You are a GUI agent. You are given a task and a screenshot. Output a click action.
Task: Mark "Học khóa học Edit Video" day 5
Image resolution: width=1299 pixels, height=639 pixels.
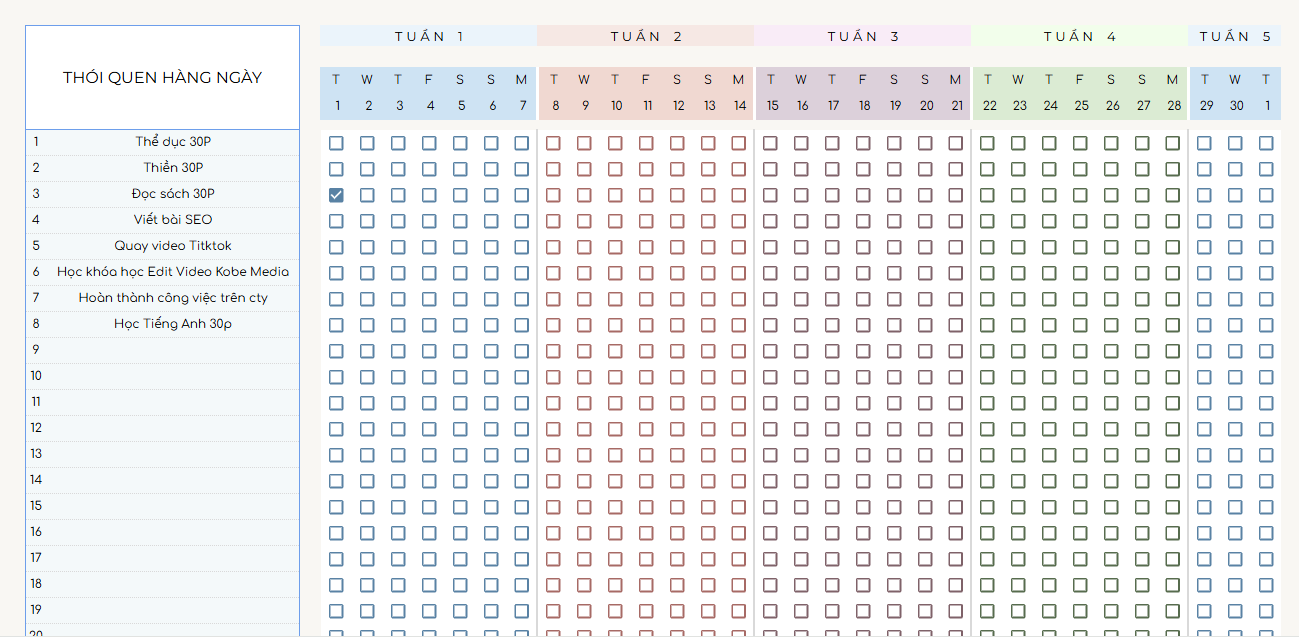460,273
